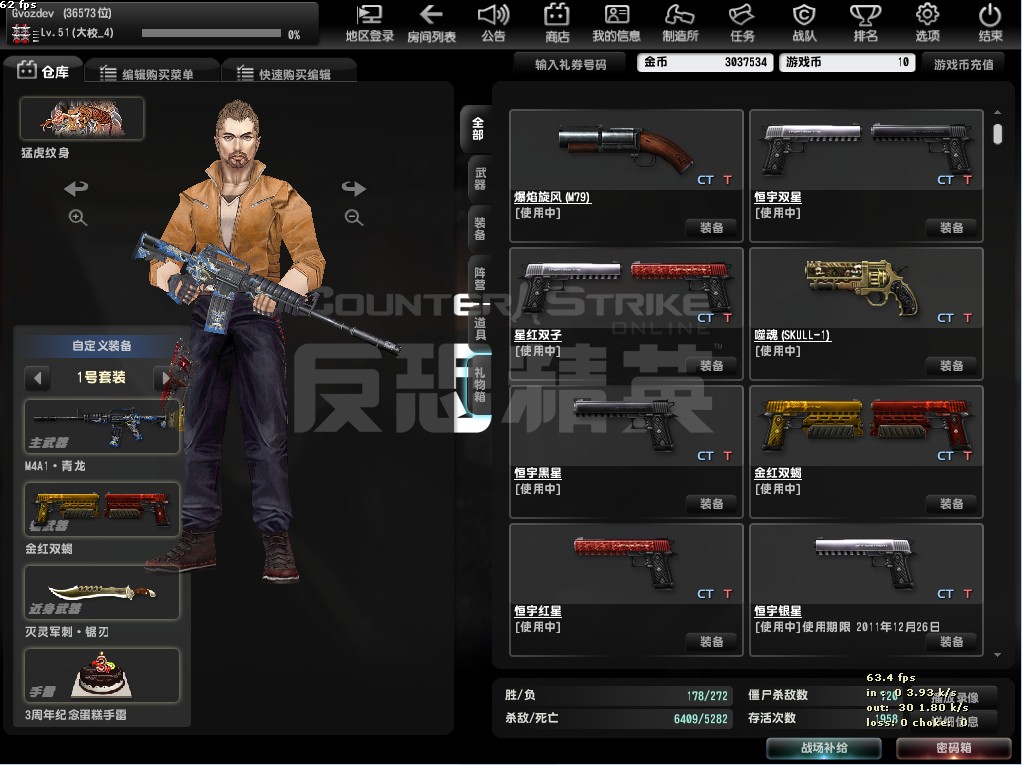Open the 公告 announcement speaker icon
The image size is (1022, 765).
pos(493,23)
